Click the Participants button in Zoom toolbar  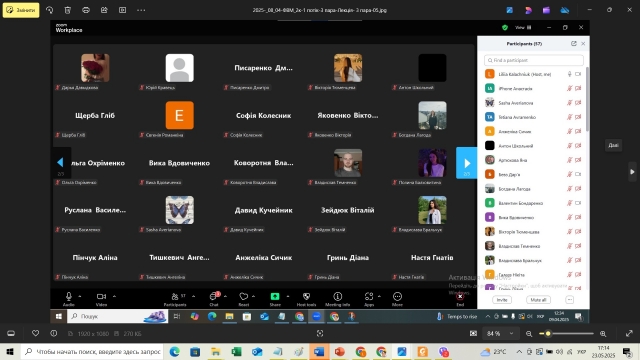pos(175,299)
